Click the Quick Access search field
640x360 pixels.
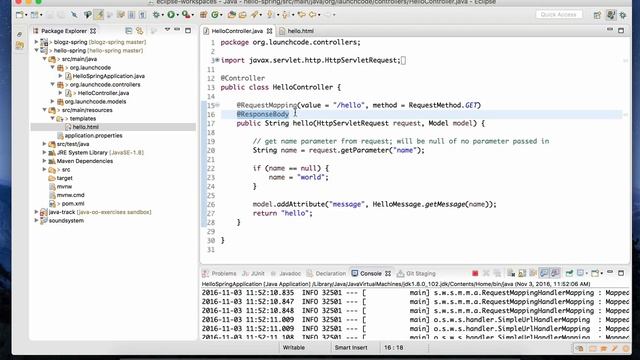(x=558, y=15)
